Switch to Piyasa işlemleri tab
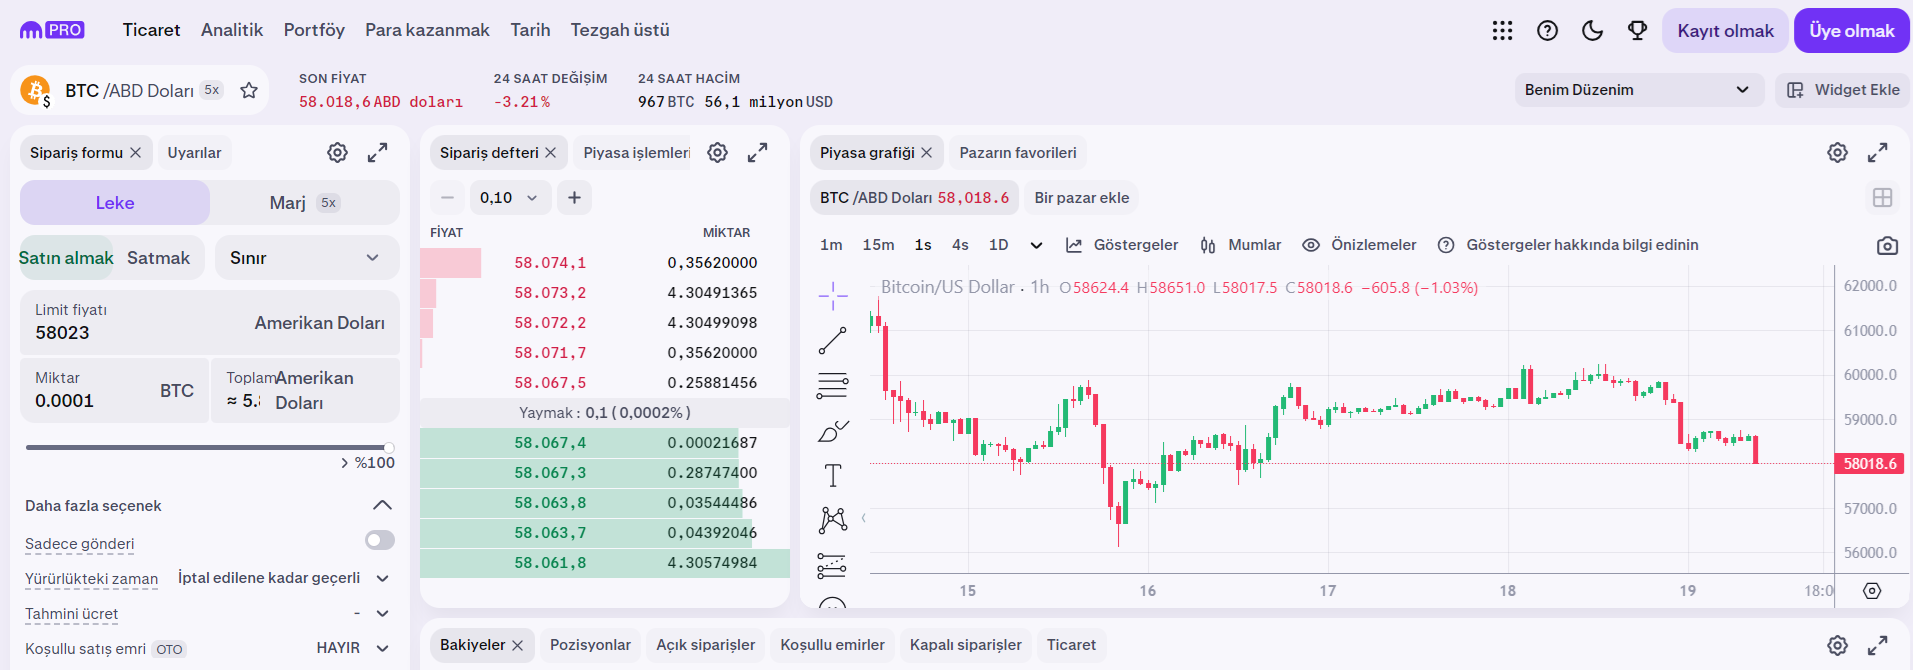 pos(636,153)
